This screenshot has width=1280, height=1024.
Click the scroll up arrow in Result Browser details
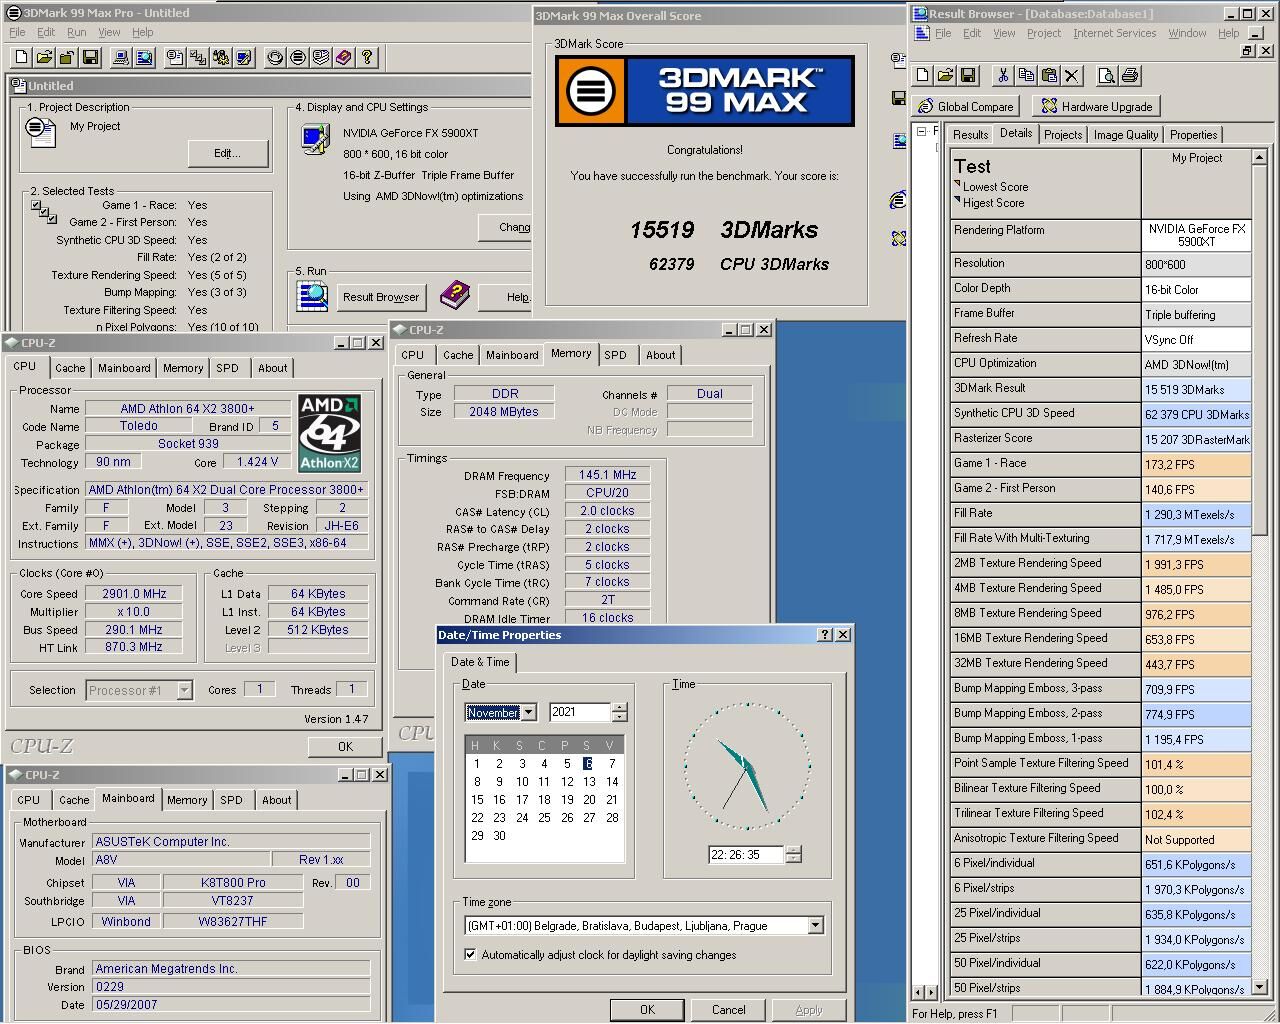[1259, 157]
